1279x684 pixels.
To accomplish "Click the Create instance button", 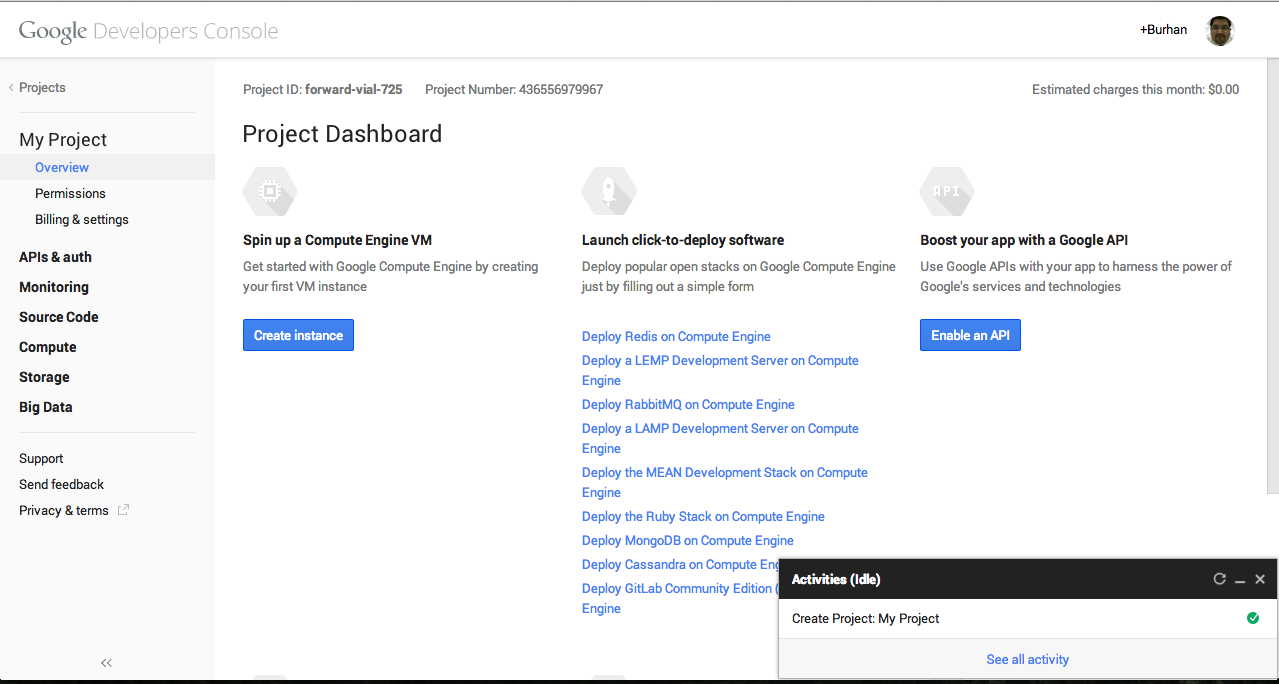I will point(298,335).
